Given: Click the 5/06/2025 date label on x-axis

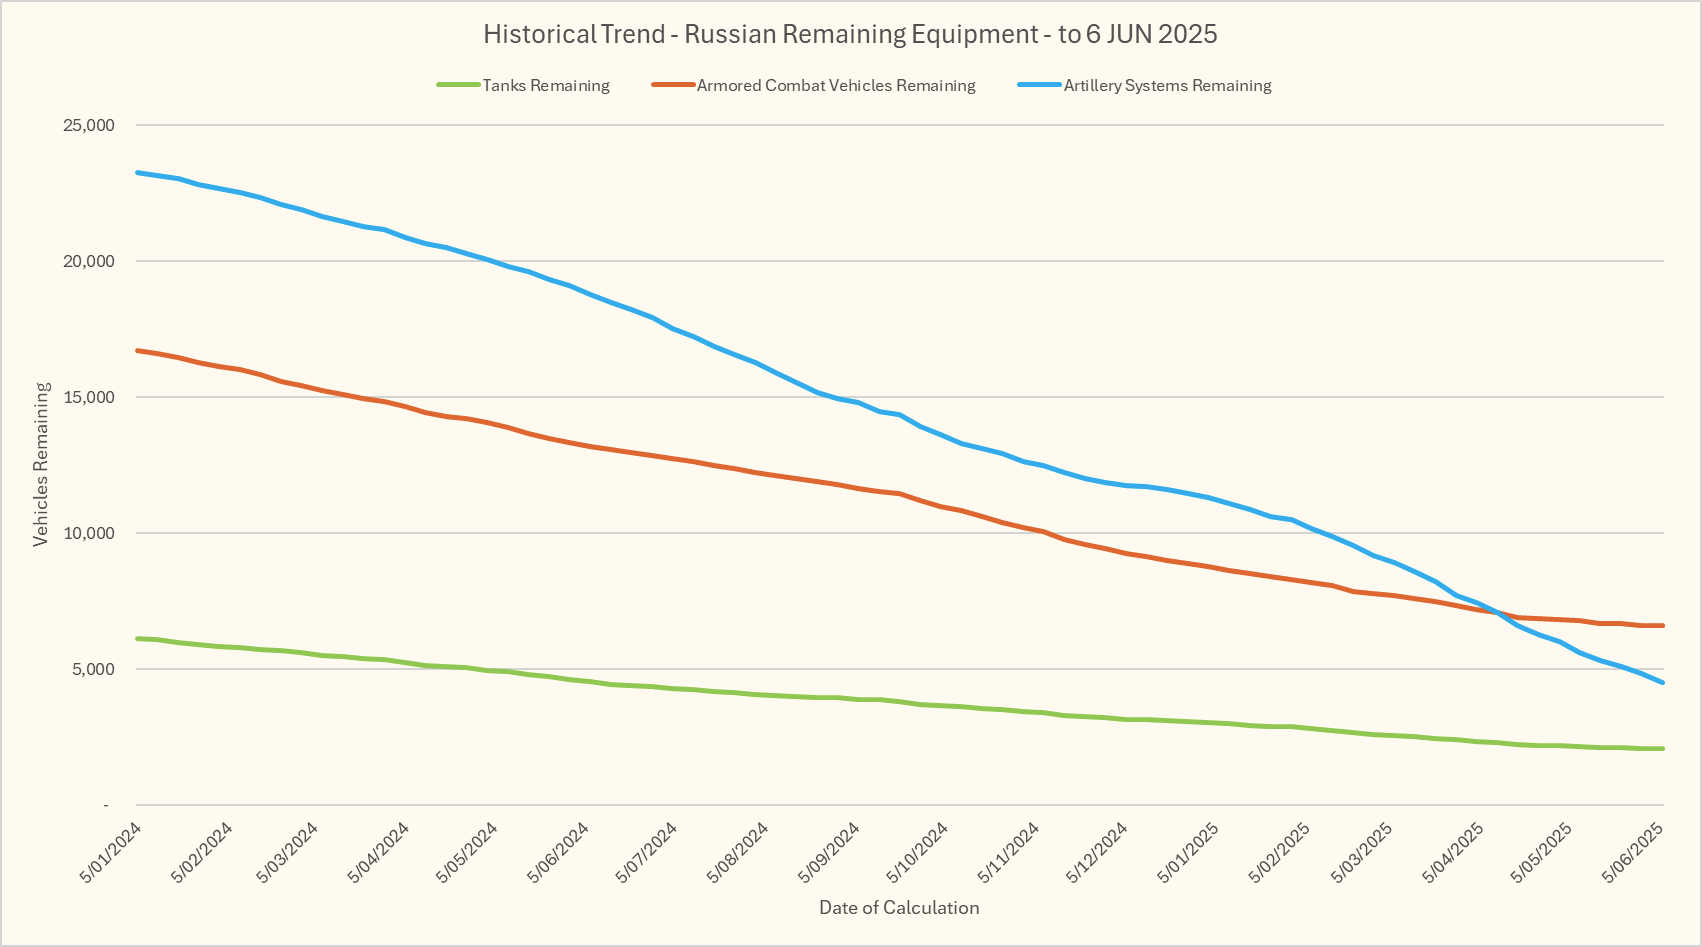Looking at the screenshot, I should (1633, 852).
